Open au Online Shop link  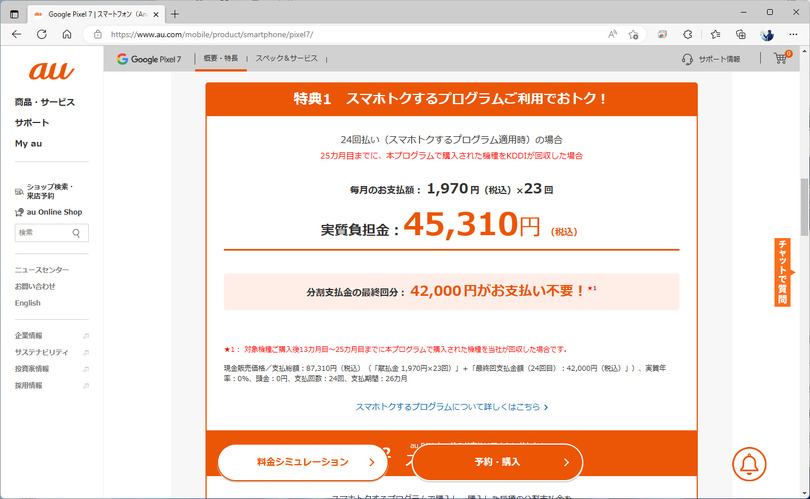click(49, 212)
